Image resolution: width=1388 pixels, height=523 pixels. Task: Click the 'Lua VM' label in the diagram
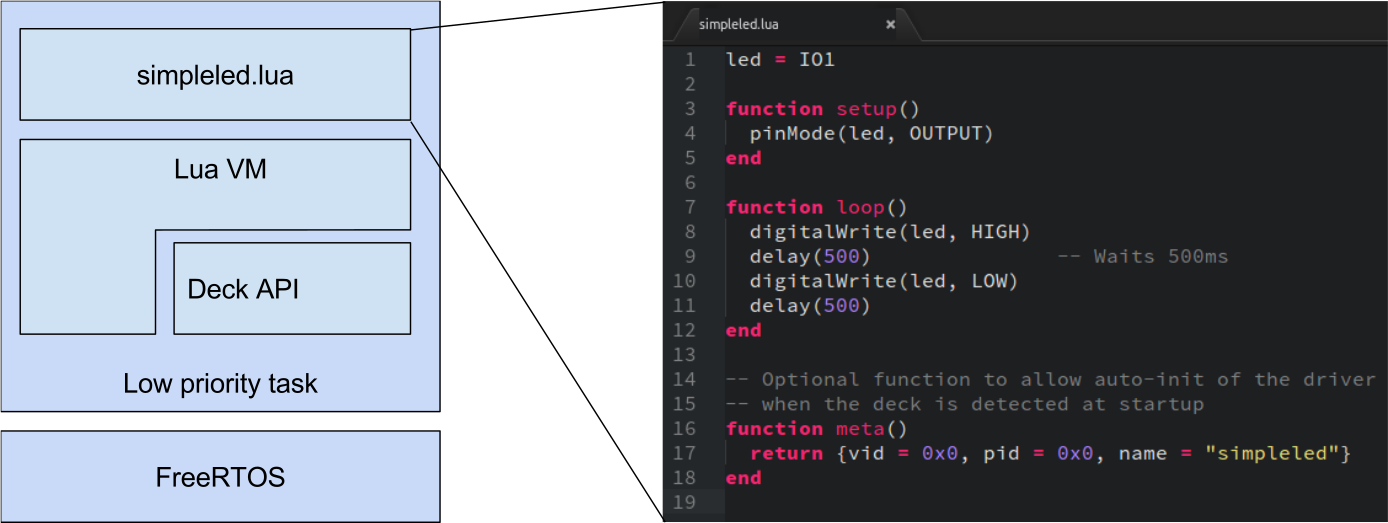[220, 169]
